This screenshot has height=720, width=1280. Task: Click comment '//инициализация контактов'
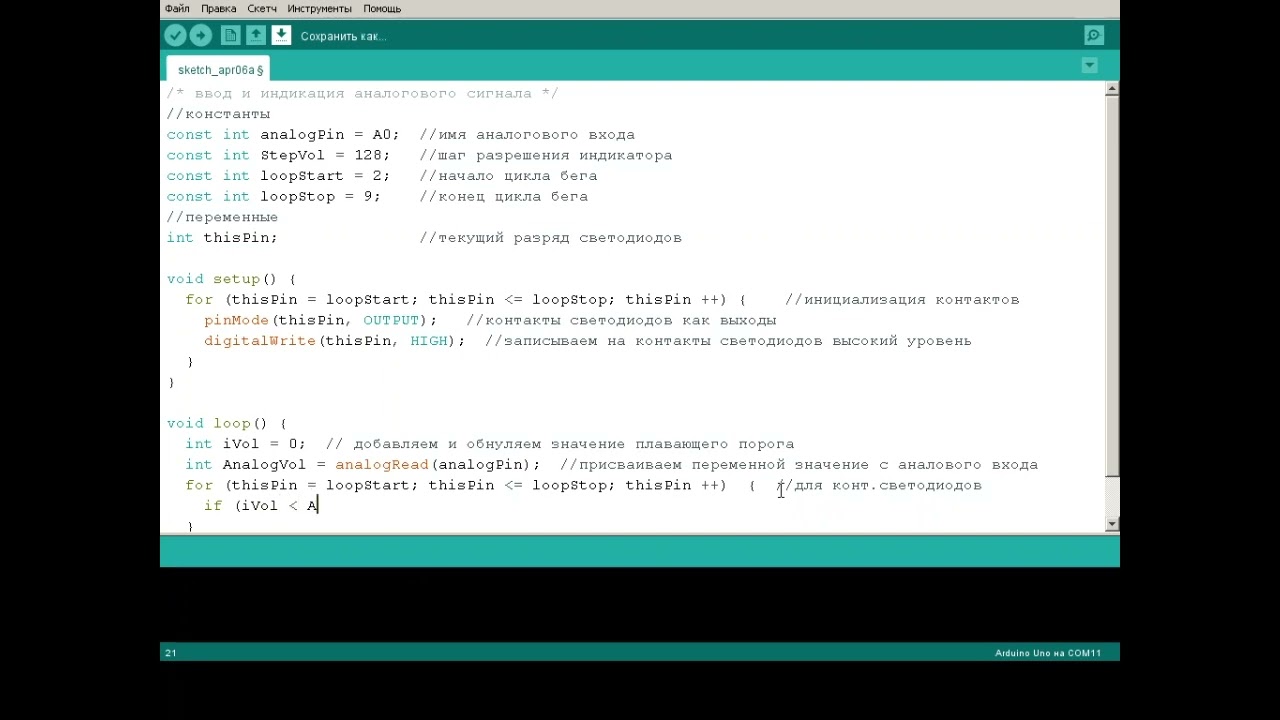point(902,300)
